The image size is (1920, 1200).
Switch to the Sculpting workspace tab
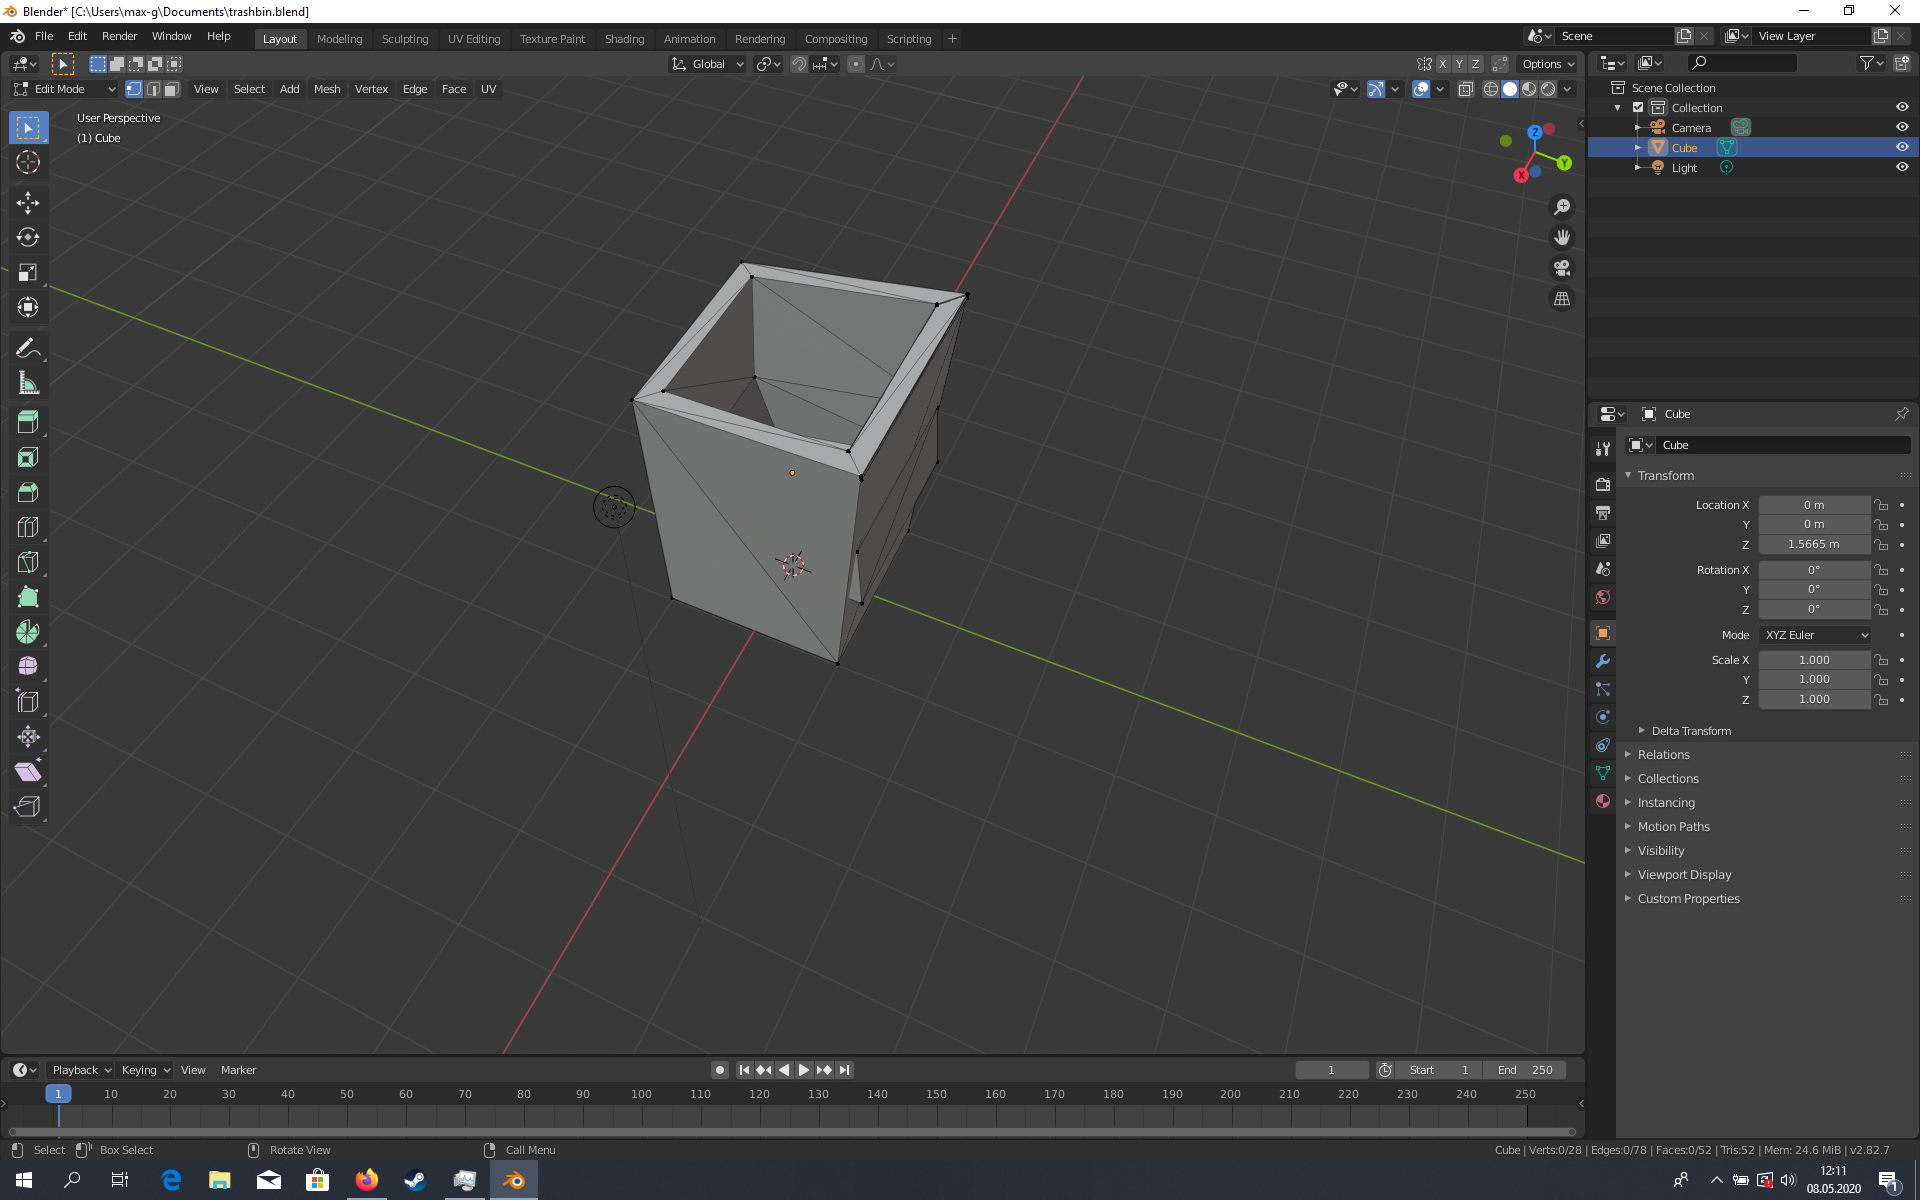click(x=404, y=39)
